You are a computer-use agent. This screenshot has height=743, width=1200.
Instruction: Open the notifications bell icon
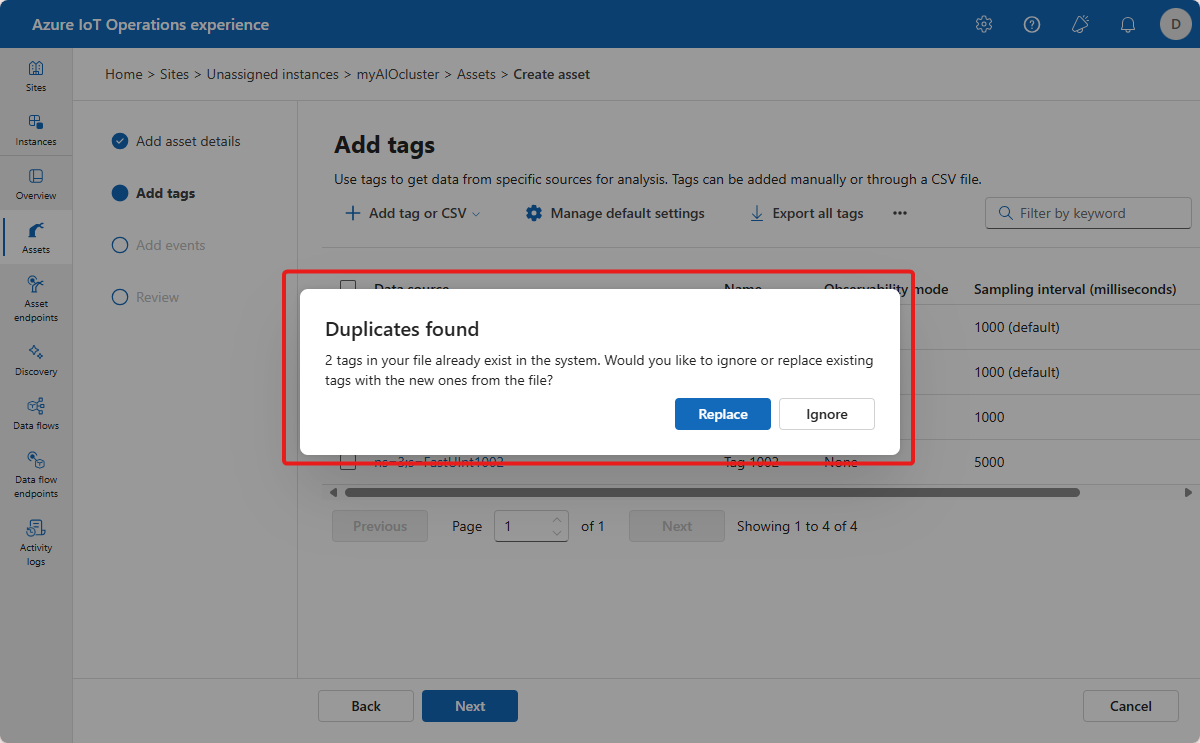[1128, 24]
